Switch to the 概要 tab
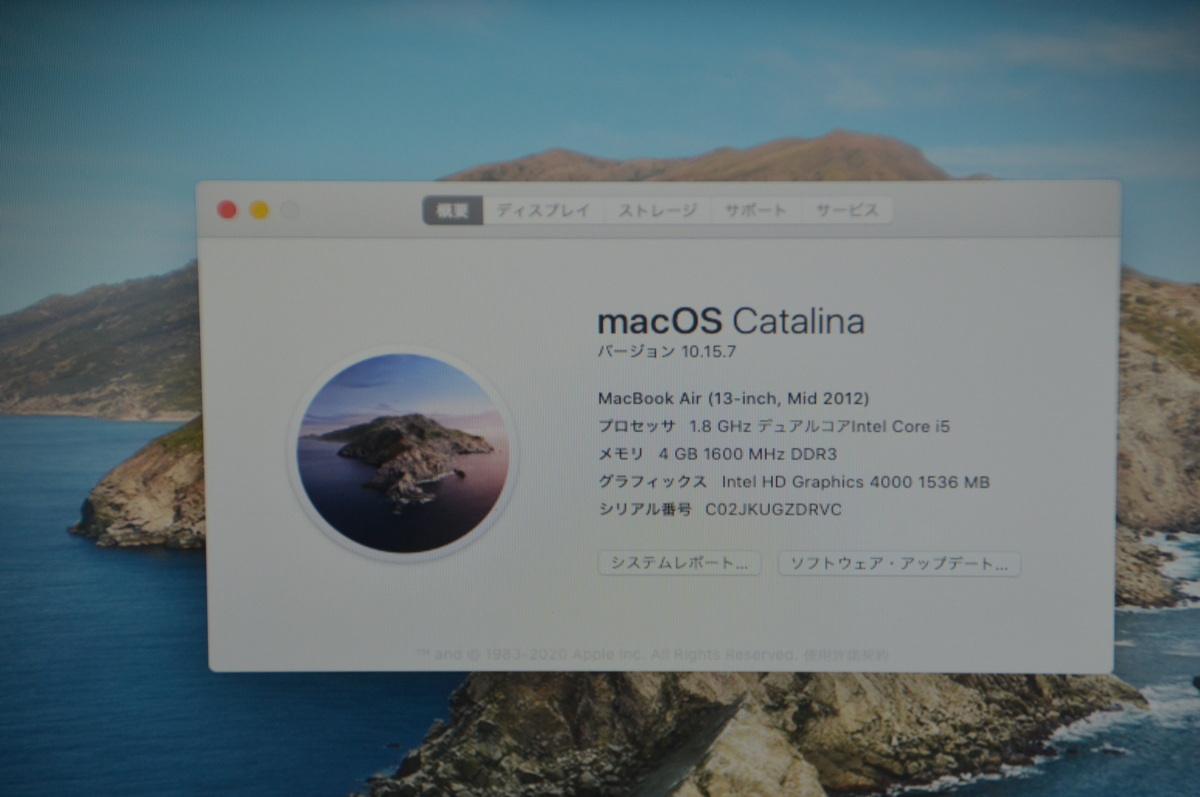Viewport: 1200px width, 797px height. pyautogui.click(x=453, y=210)
